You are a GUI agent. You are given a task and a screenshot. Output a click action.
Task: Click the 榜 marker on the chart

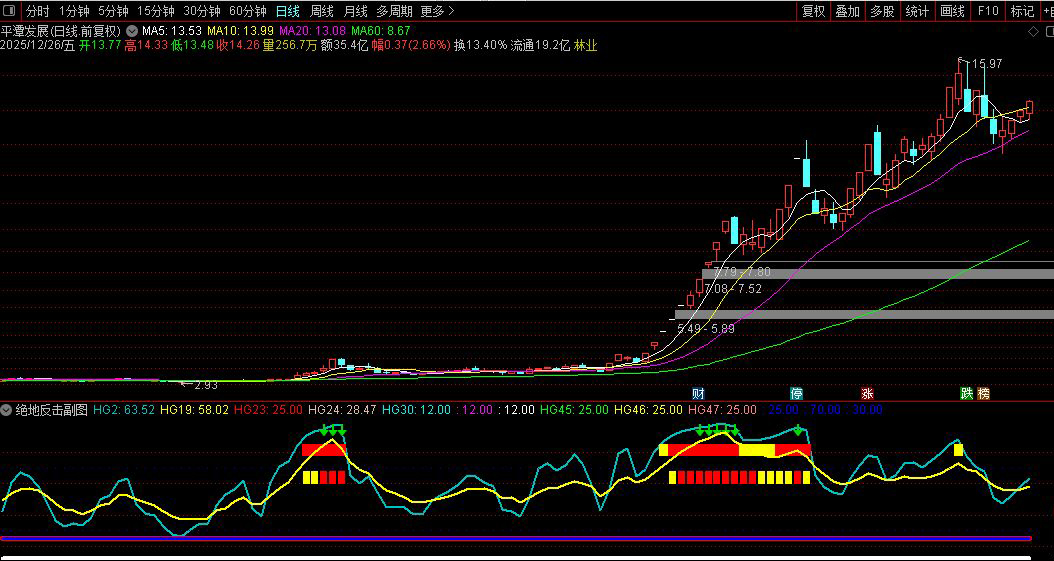983,393
